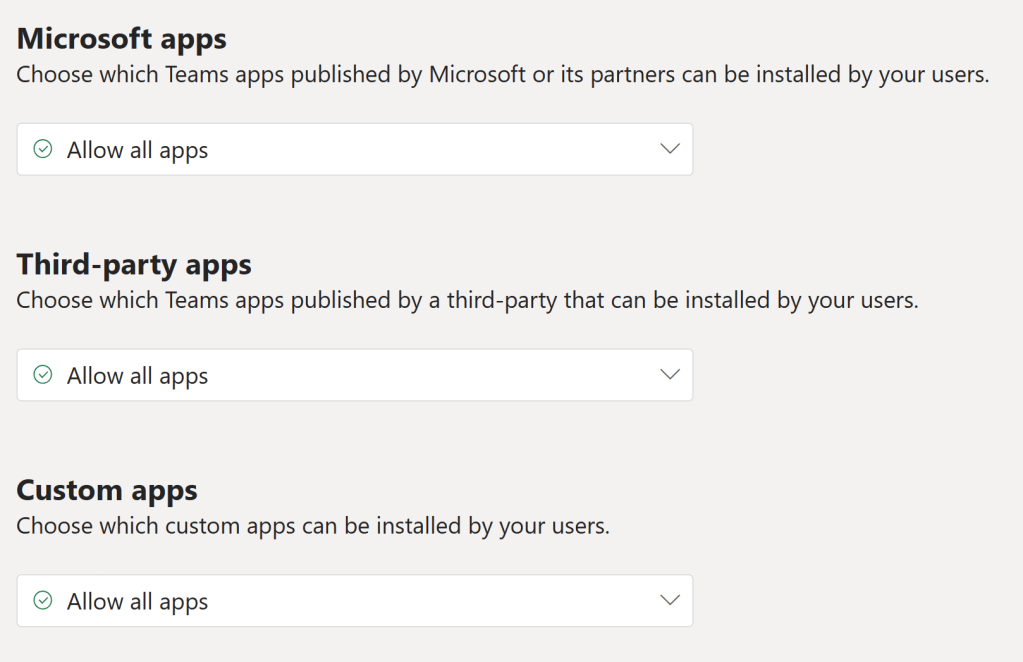Screen dimensions: 1023x662
Task: Expand the Third-party apps permission dropdown
Action: point(354,375)
